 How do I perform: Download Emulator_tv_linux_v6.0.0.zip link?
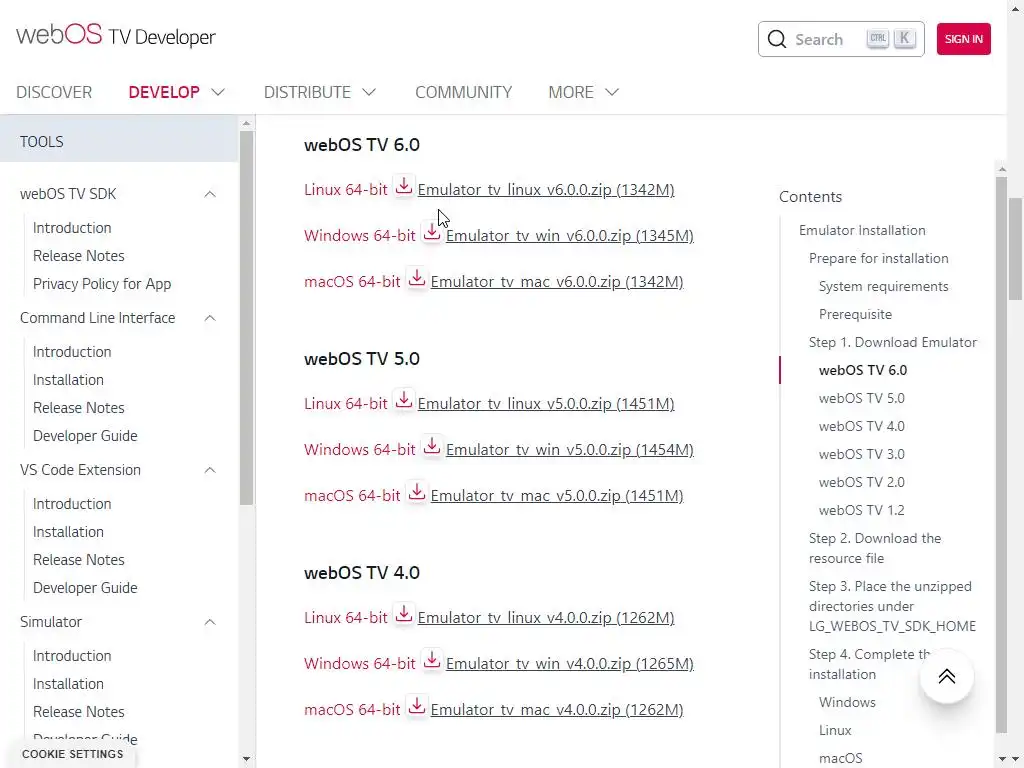pos(546,189)
